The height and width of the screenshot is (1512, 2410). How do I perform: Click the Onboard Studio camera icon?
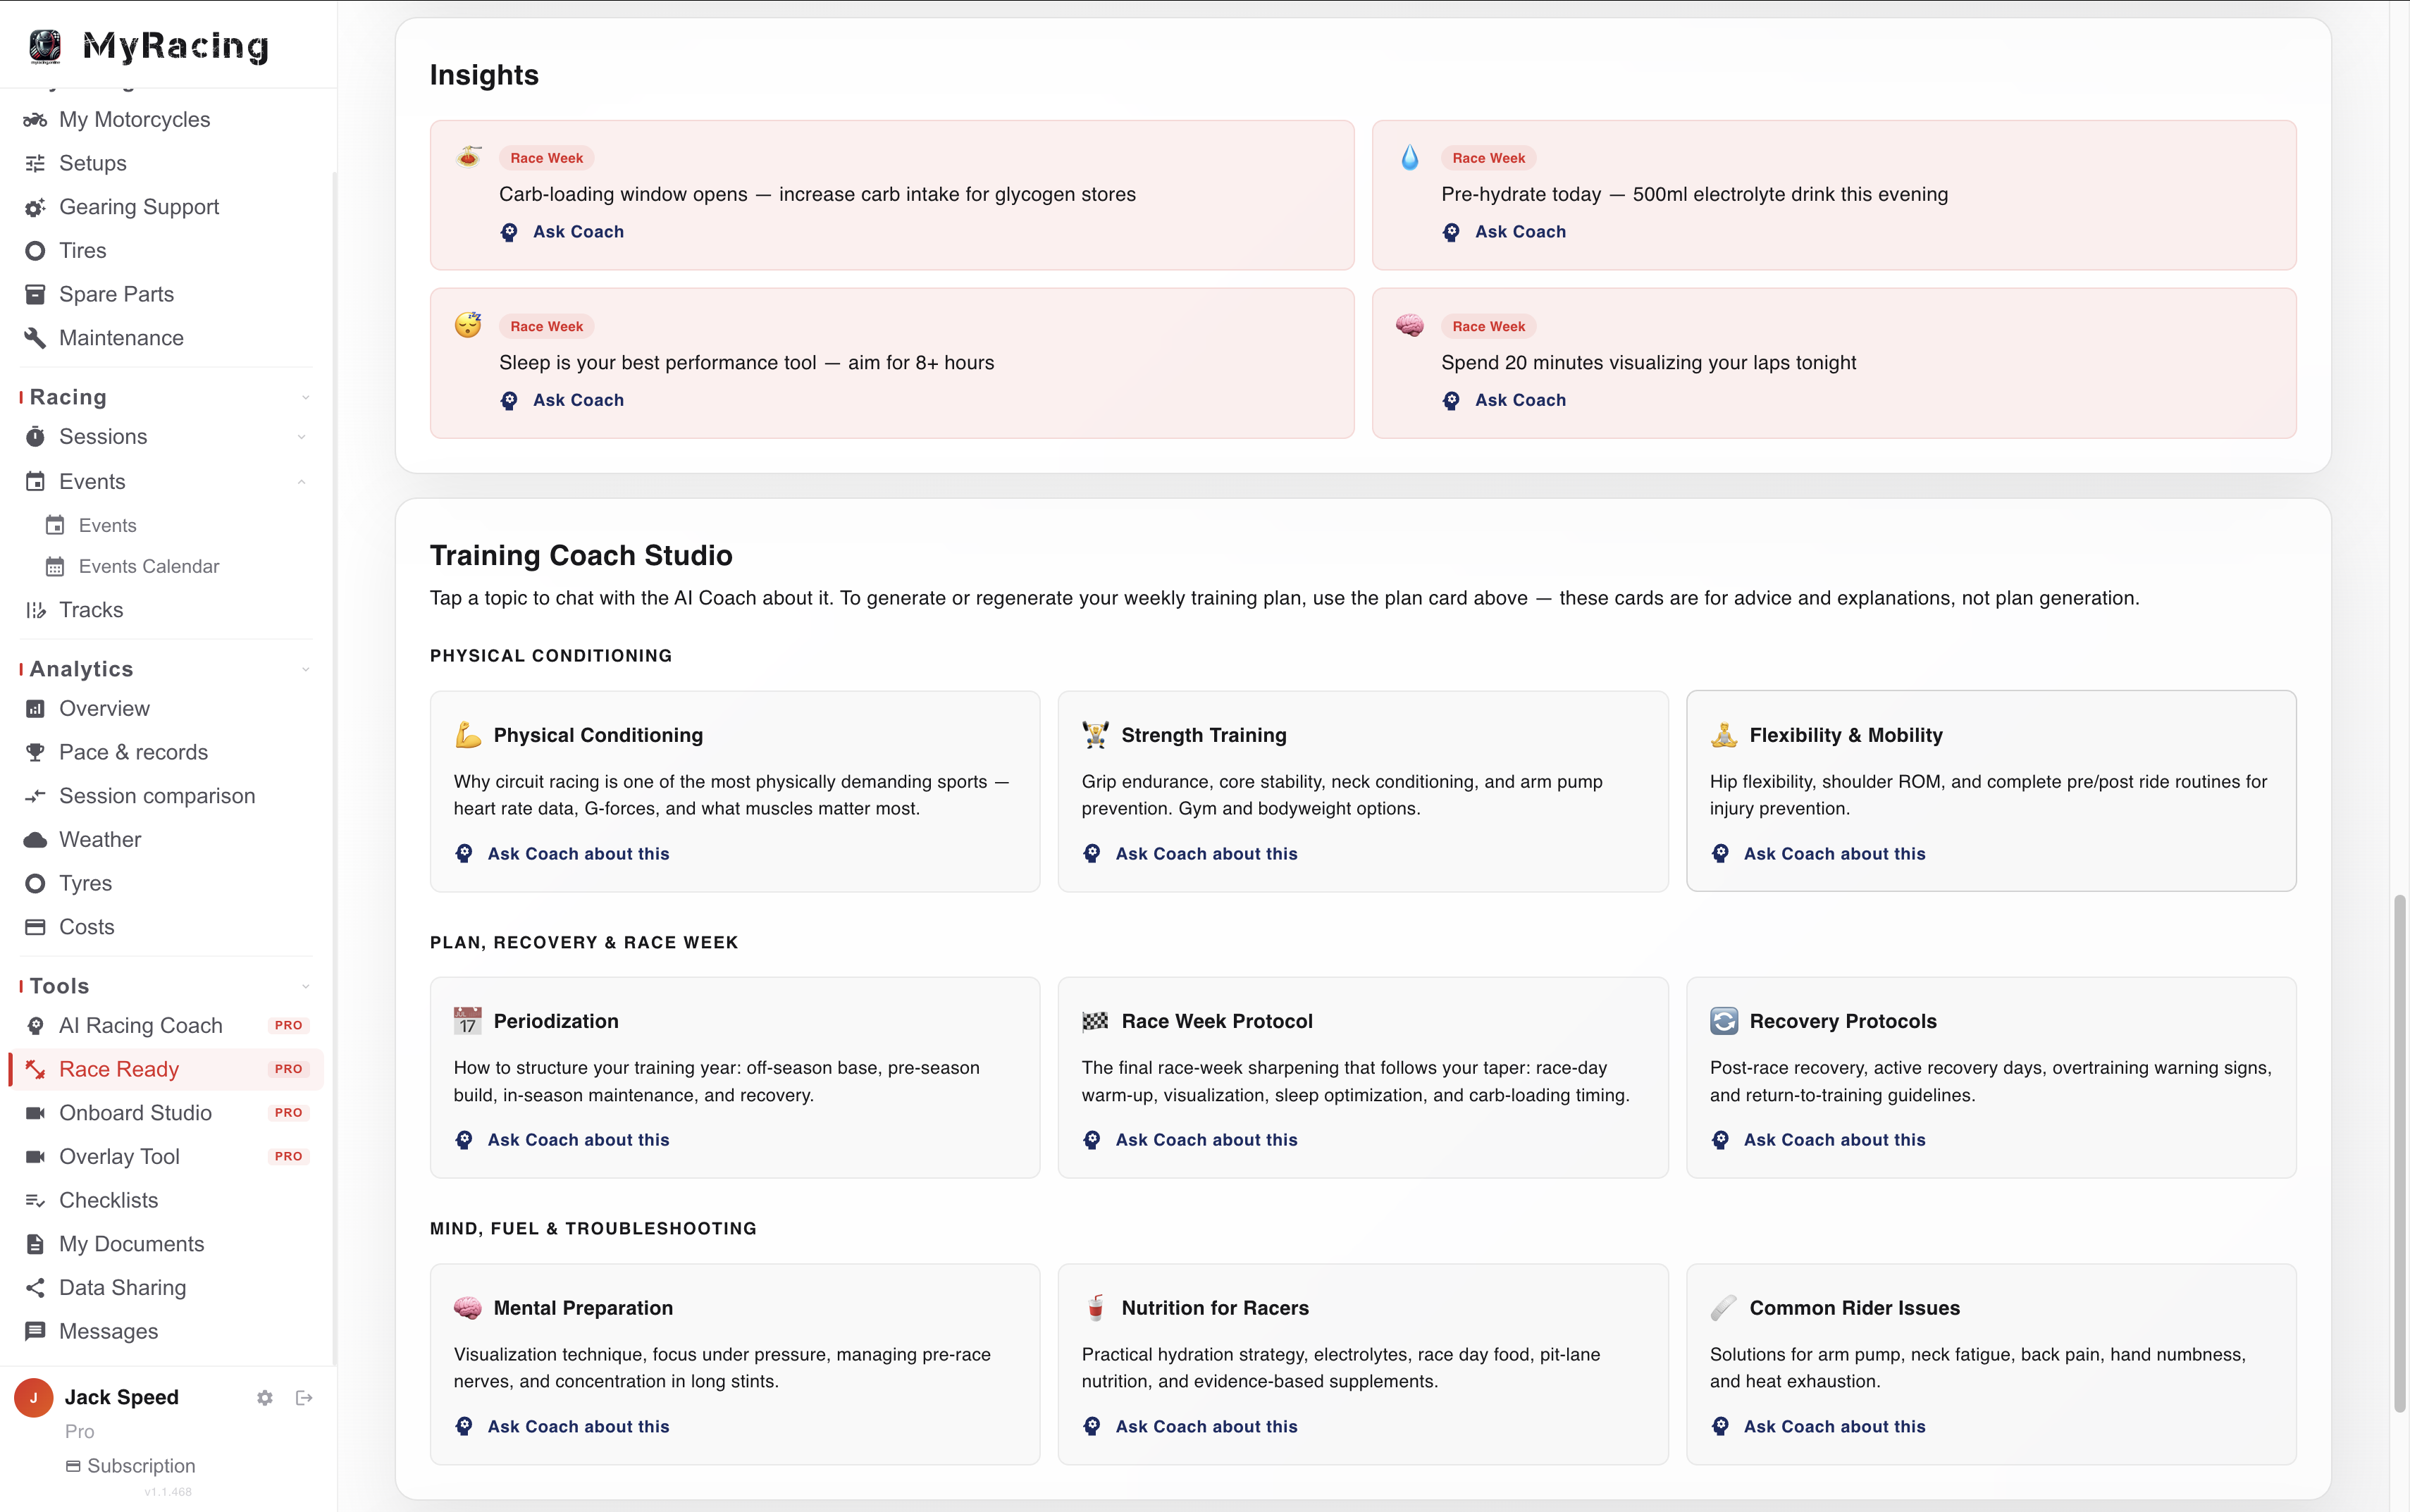[x=35, y=1113]
